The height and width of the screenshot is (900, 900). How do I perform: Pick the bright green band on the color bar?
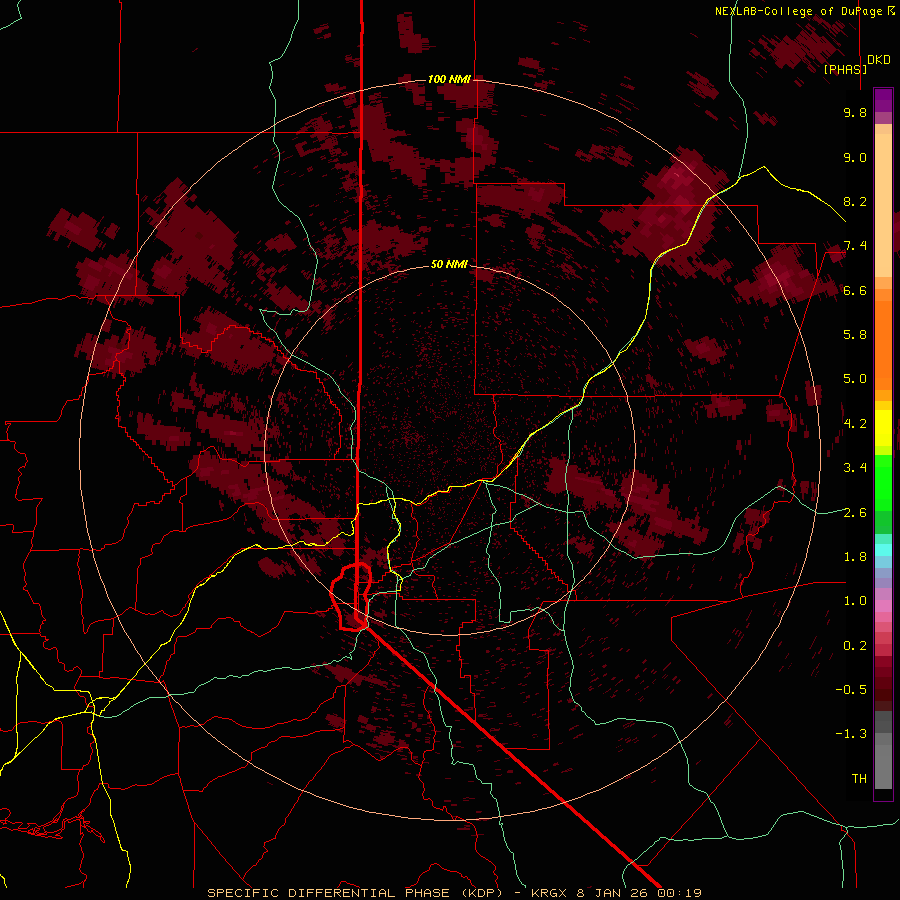[883, 483]
